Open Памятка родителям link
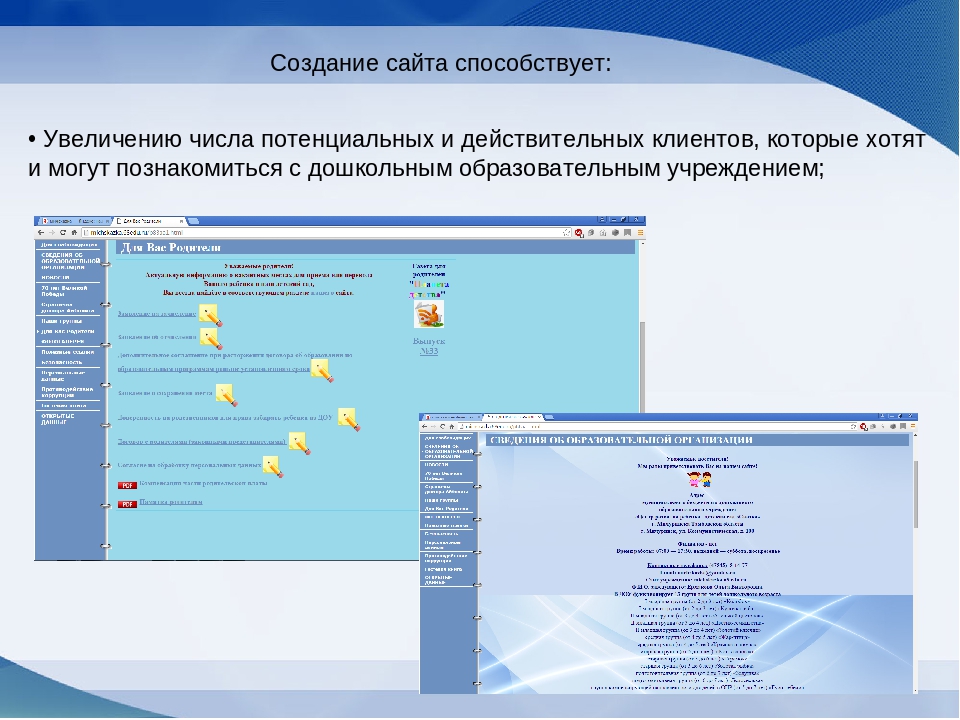This screenshot has height=720, width=960. point(171,502)
